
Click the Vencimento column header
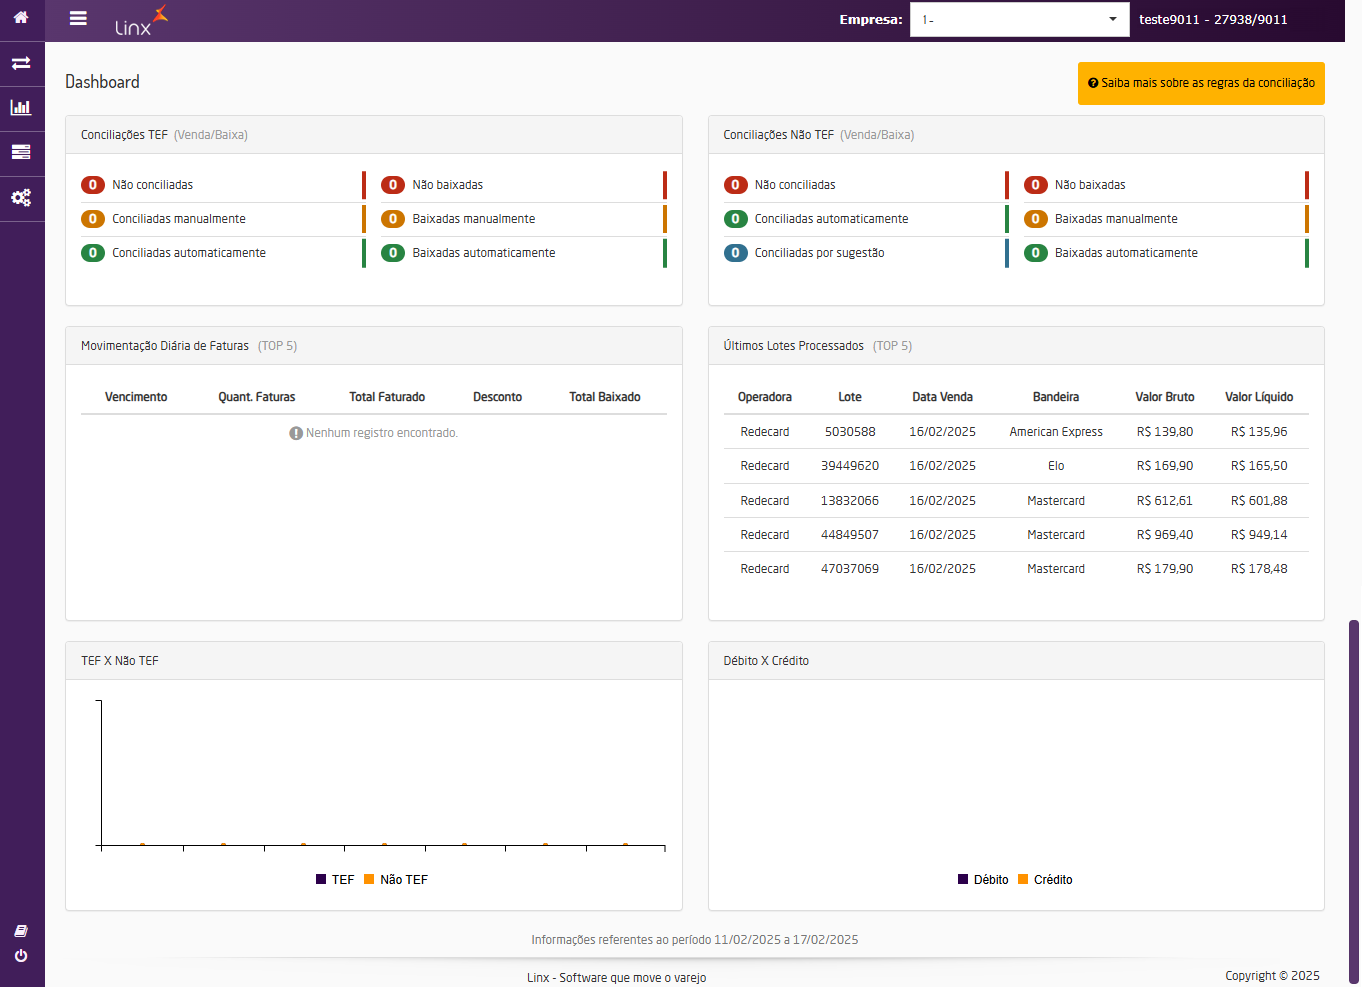136,397
